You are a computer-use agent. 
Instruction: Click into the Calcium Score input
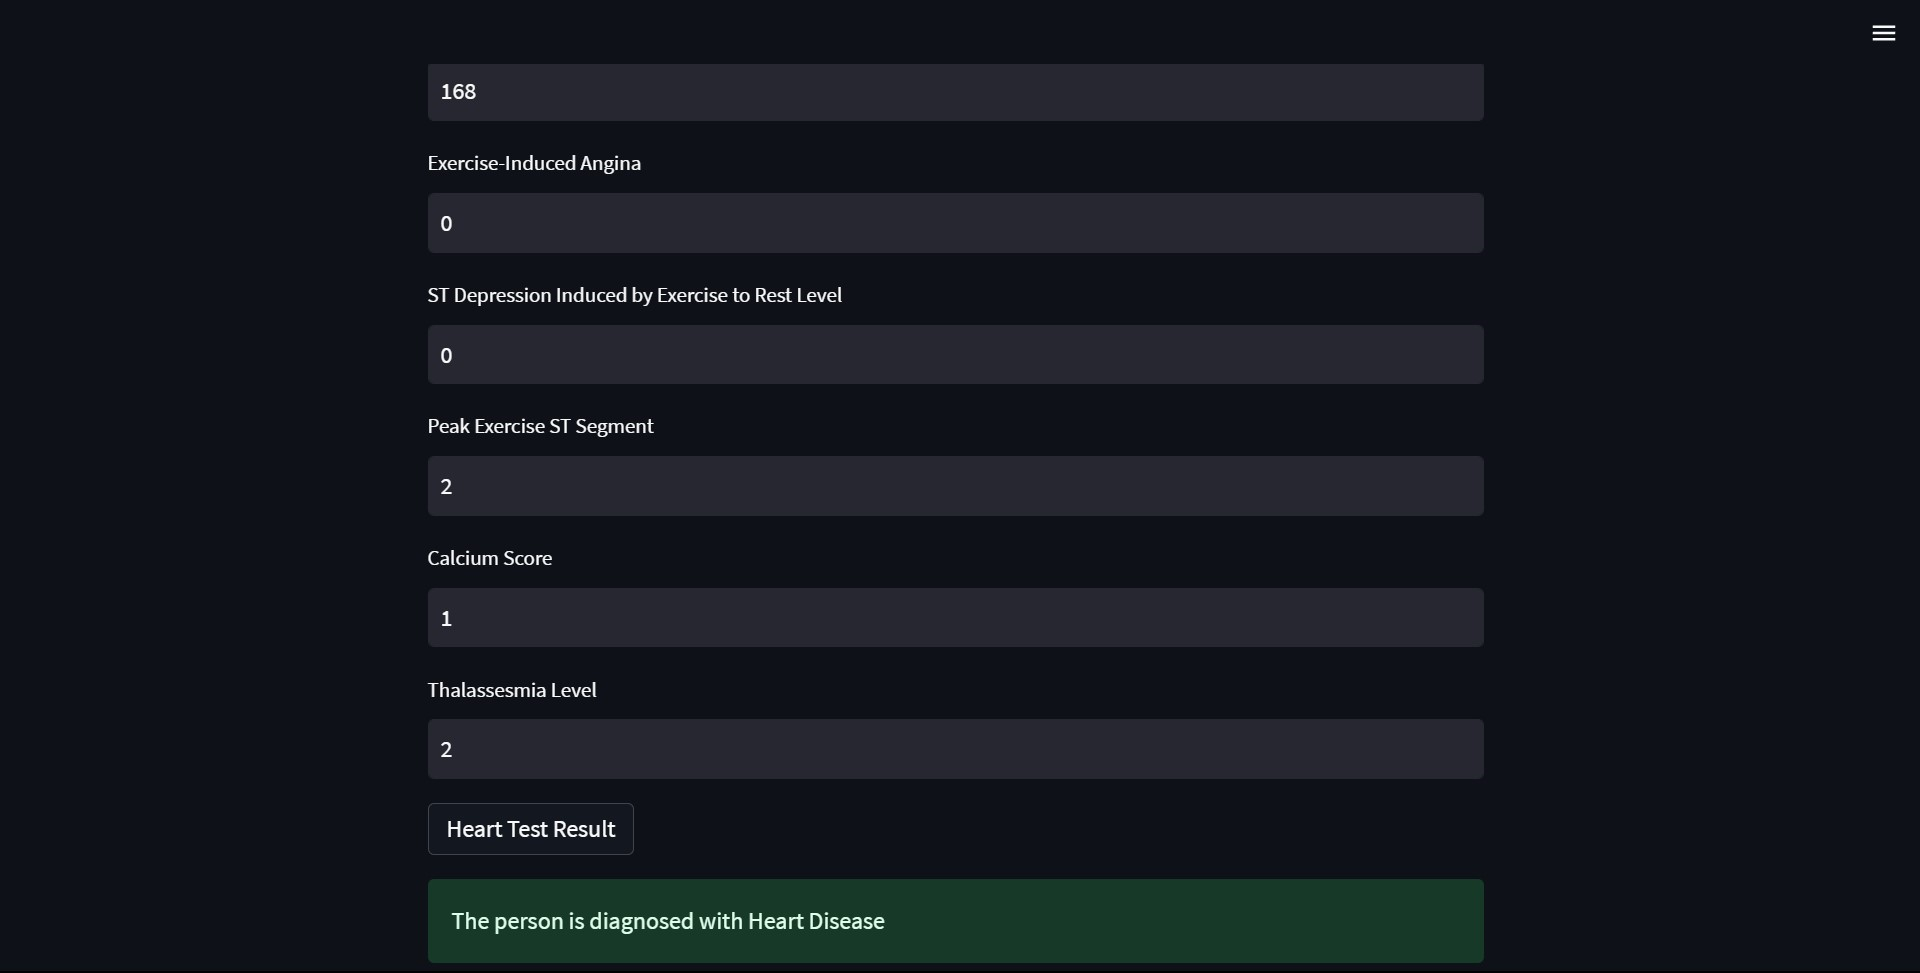coord(955,618)
